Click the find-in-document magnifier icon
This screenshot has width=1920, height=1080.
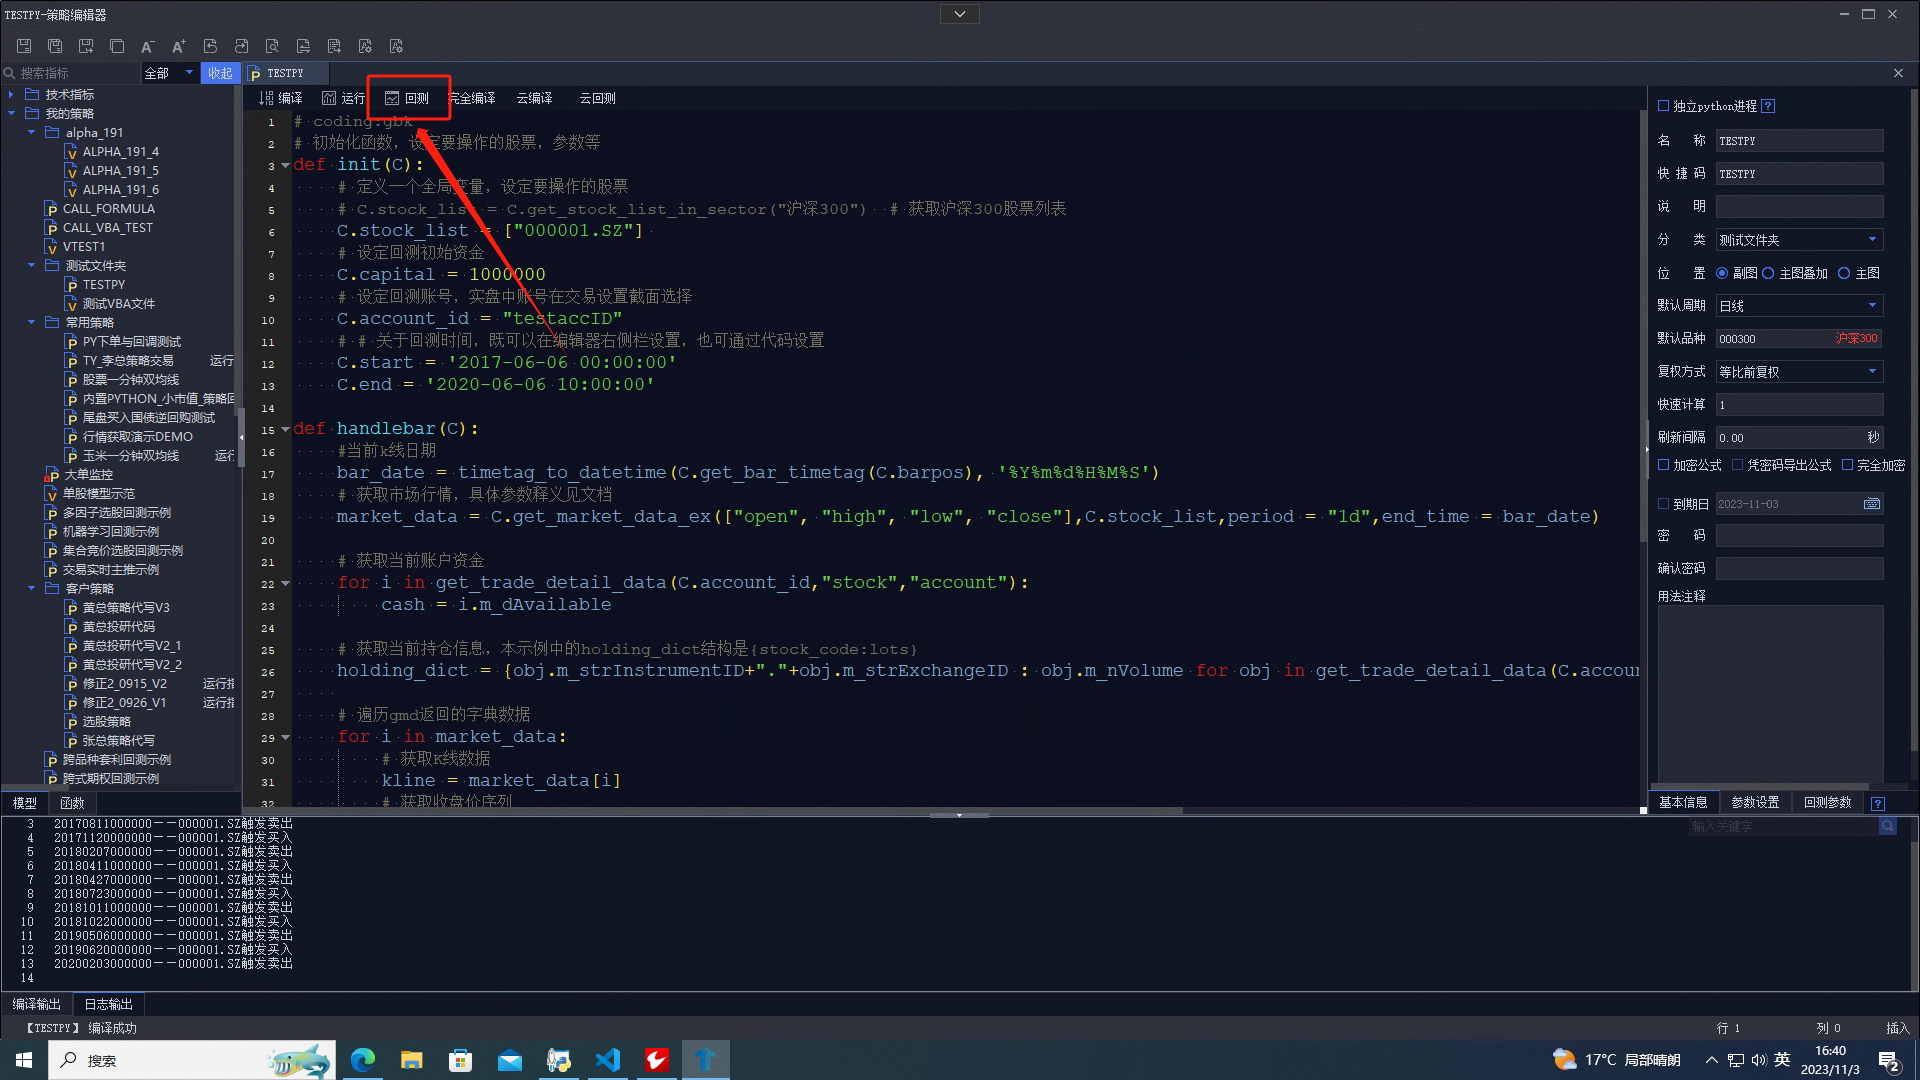[x=272, y=46]
